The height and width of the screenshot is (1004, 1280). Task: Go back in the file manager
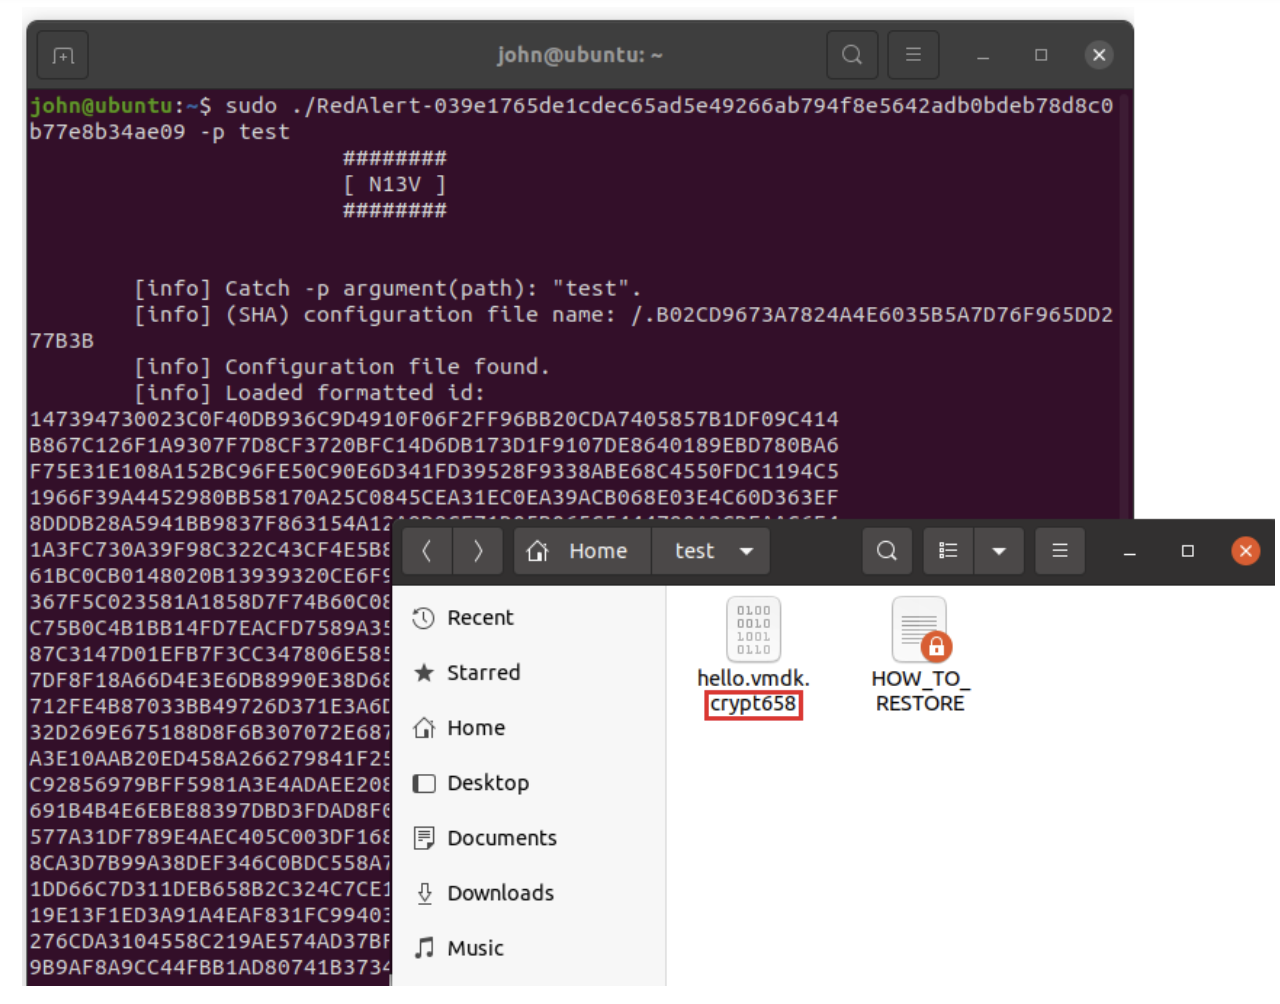tap(427, 551)
